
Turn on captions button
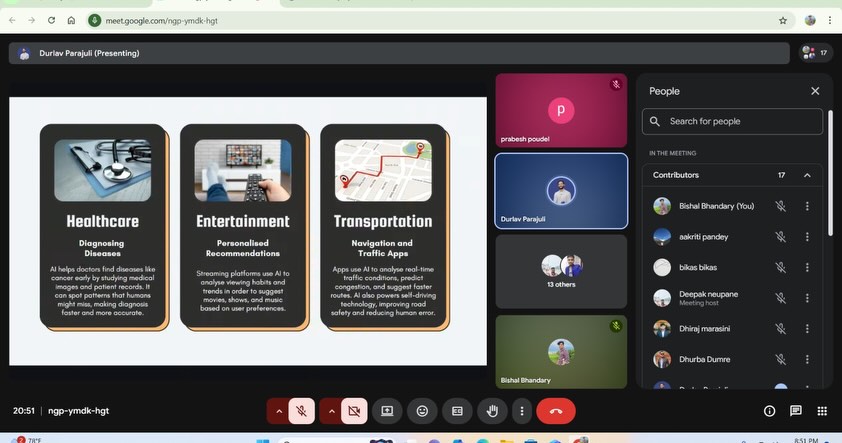[x=457, y=411]
